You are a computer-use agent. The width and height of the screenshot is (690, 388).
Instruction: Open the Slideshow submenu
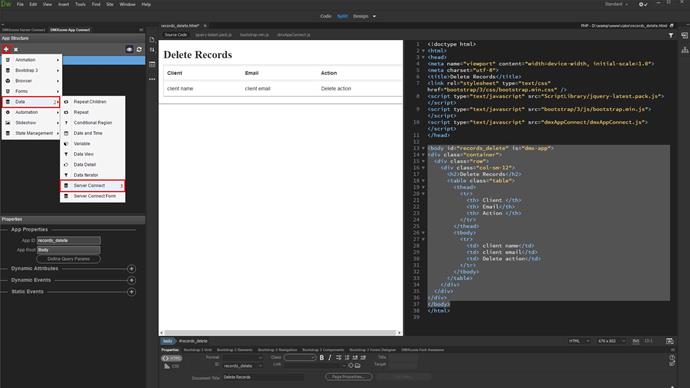coord(32,123)
